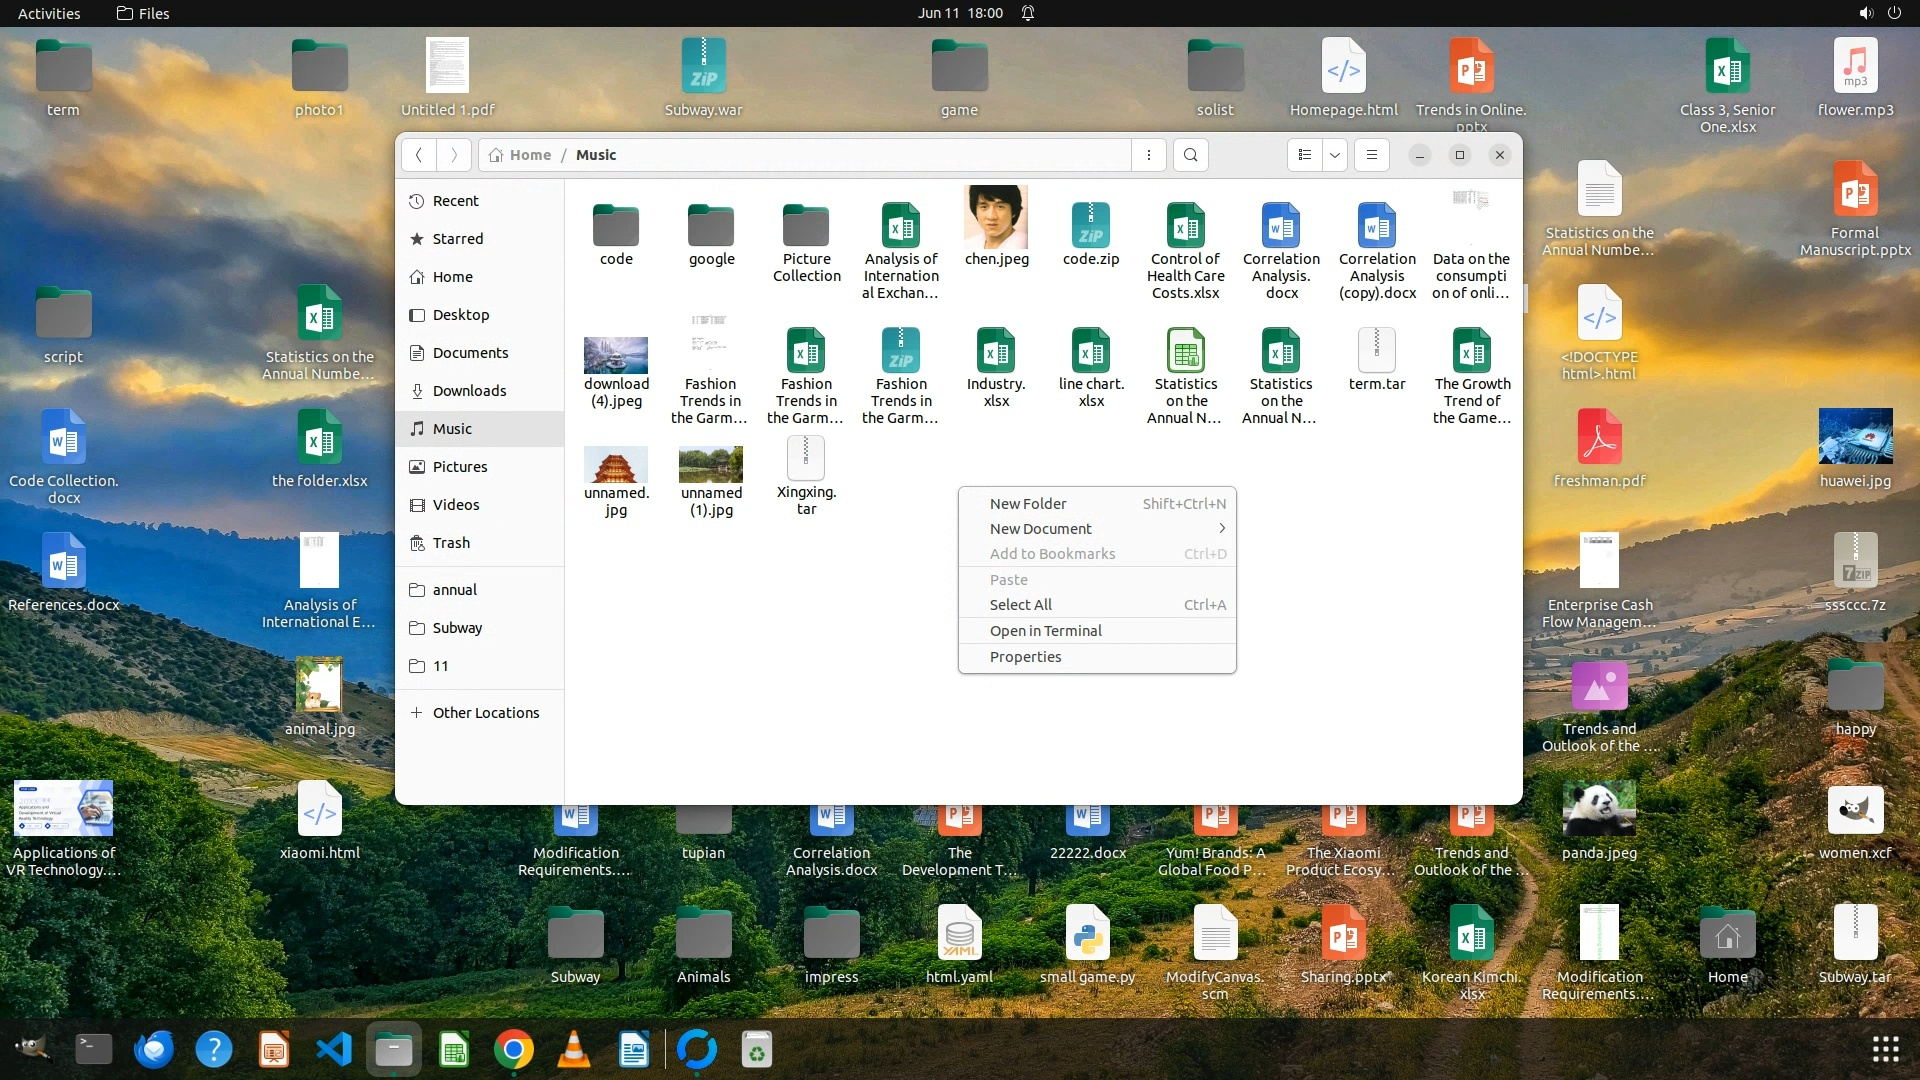Select the chen.jpeg image thumbnail
The image size is (1920, 1080).
(x=996, y=218)
